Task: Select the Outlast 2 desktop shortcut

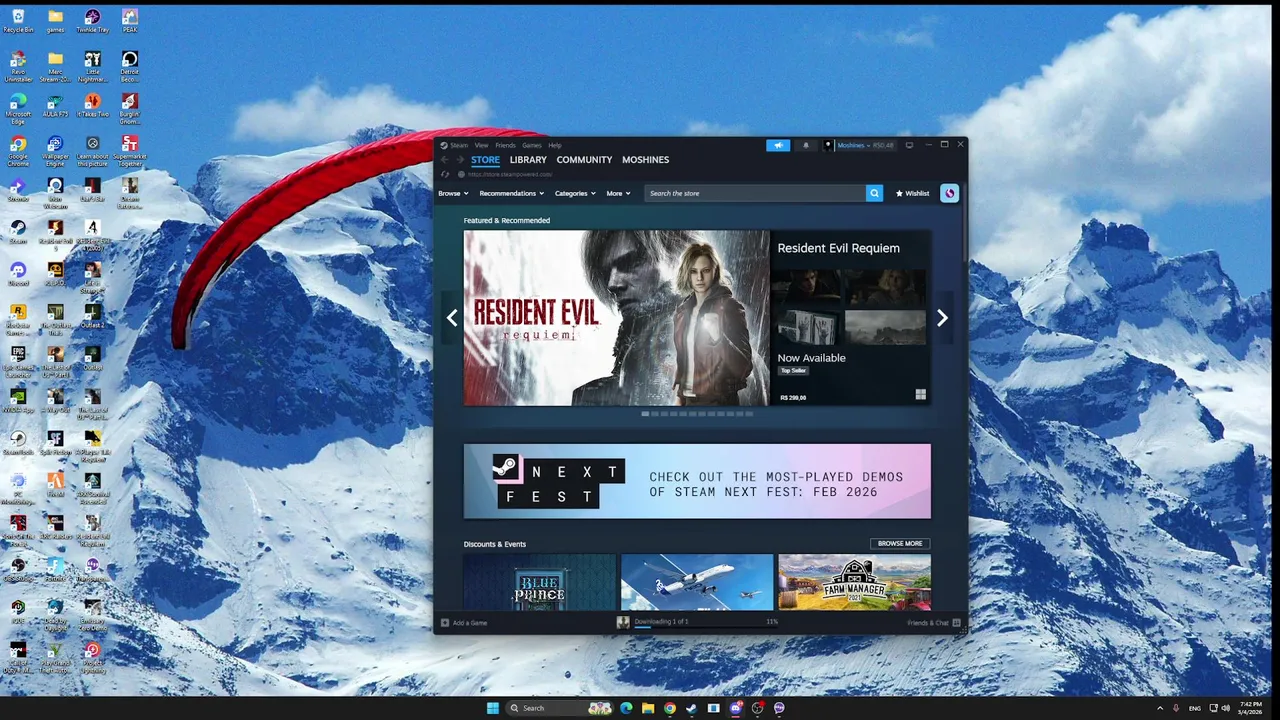Action: (92, 316)
